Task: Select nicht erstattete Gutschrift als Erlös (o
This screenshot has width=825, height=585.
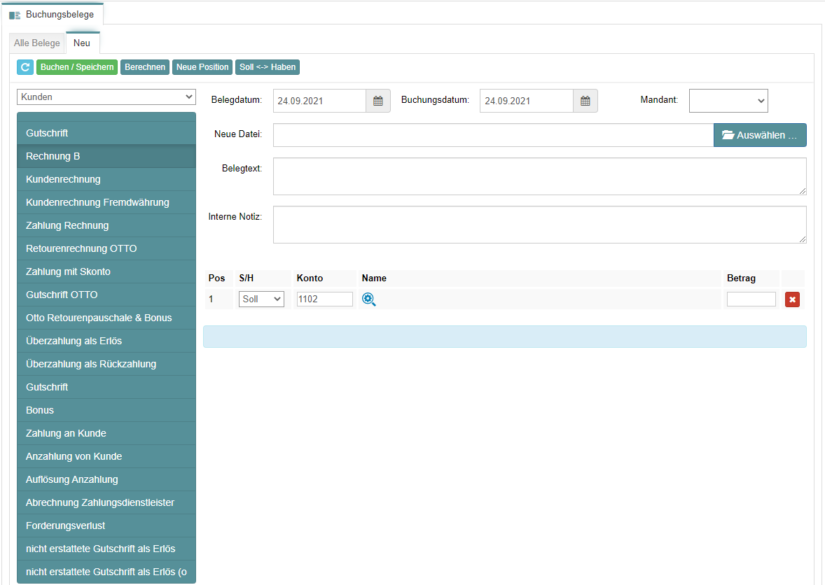Action: [x=106, y=572]
